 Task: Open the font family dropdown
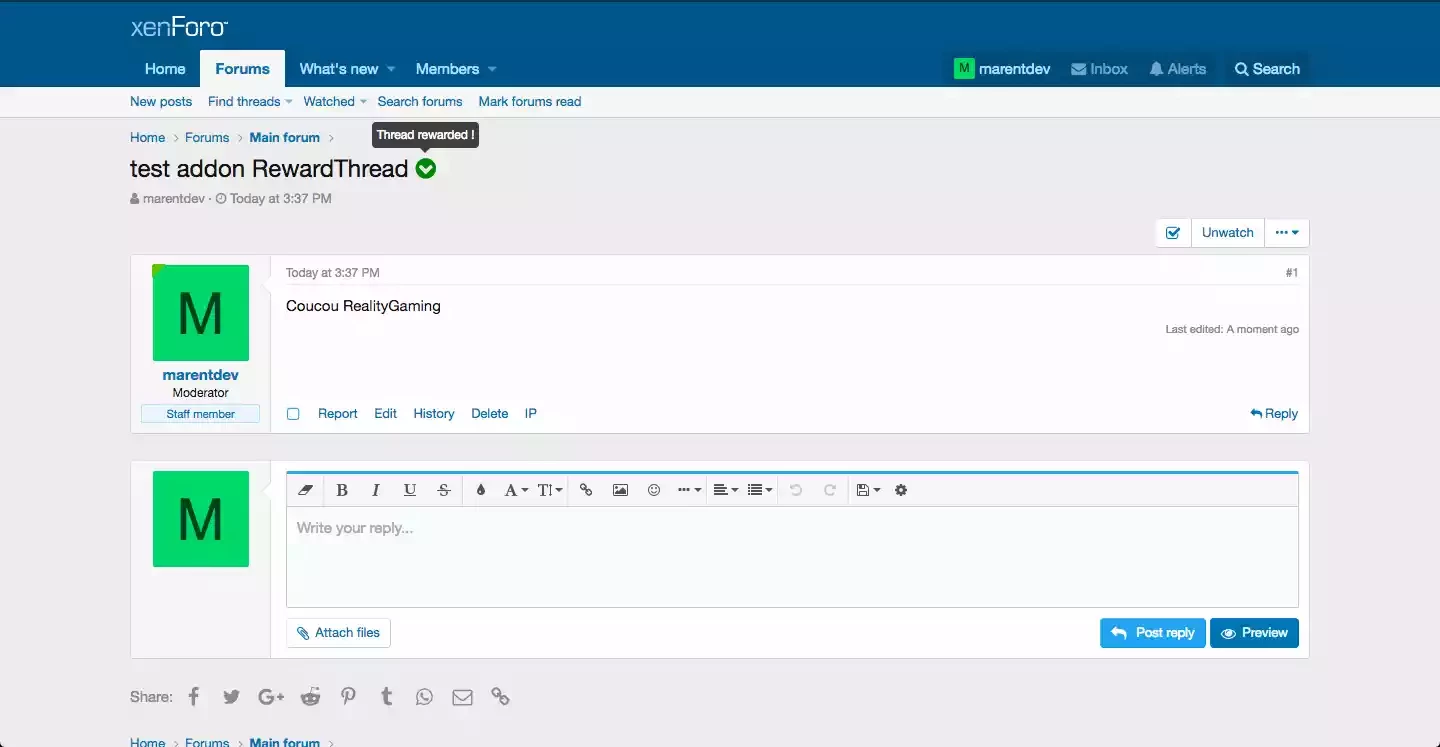[516, 490]
